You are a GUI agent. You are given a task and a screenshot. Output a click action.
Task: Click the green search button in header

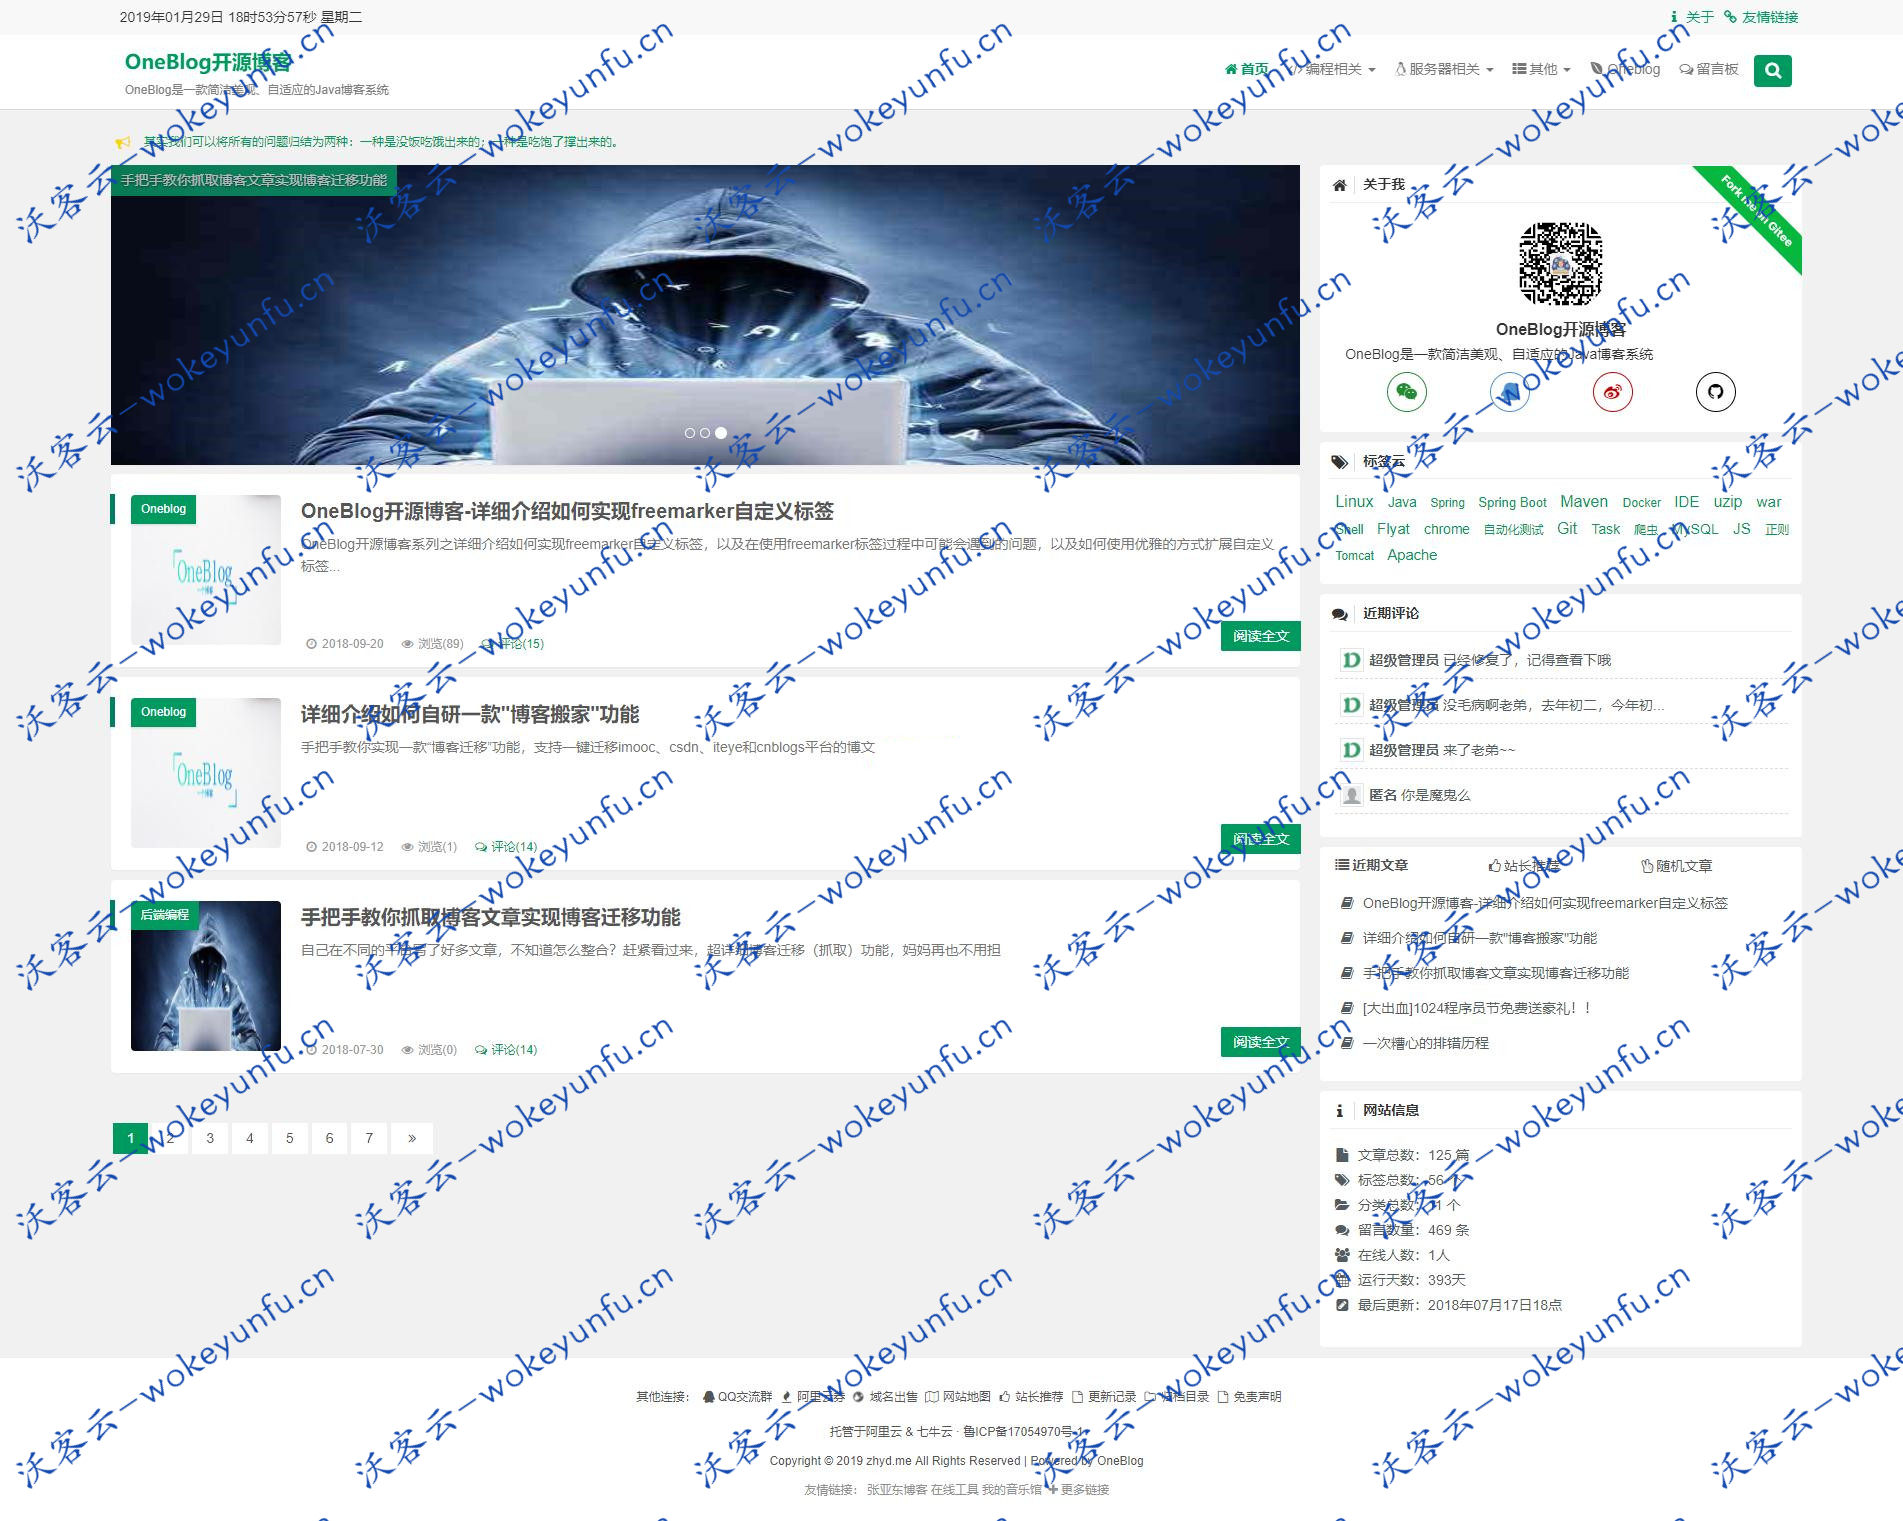[1772, 70]
